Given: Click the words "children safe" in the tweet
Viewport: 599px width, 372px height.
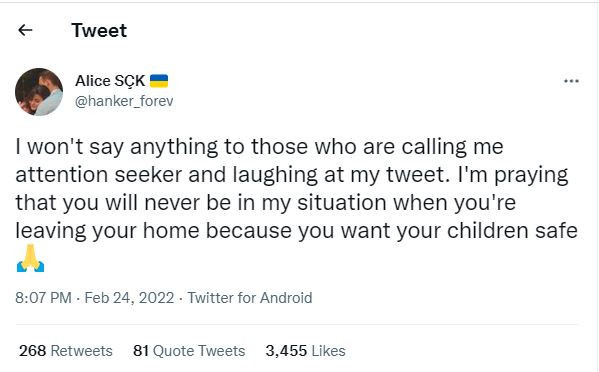Looking at the screenshot, I should tap(512, 230).
